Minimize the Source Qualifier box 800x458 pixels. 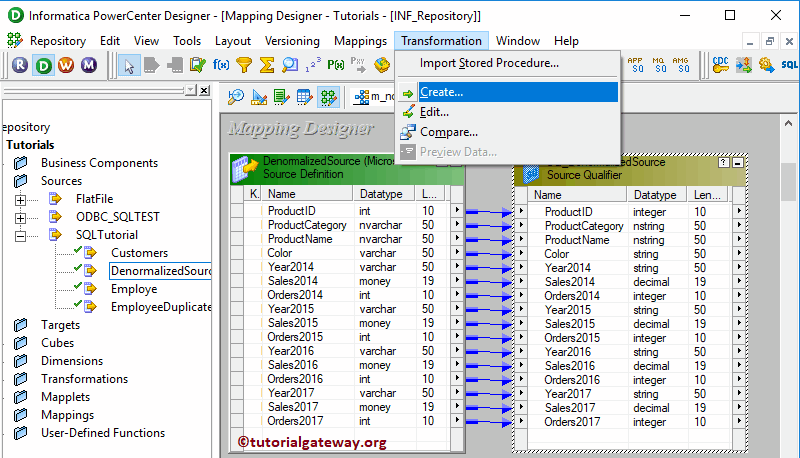[x=737, y=163]
